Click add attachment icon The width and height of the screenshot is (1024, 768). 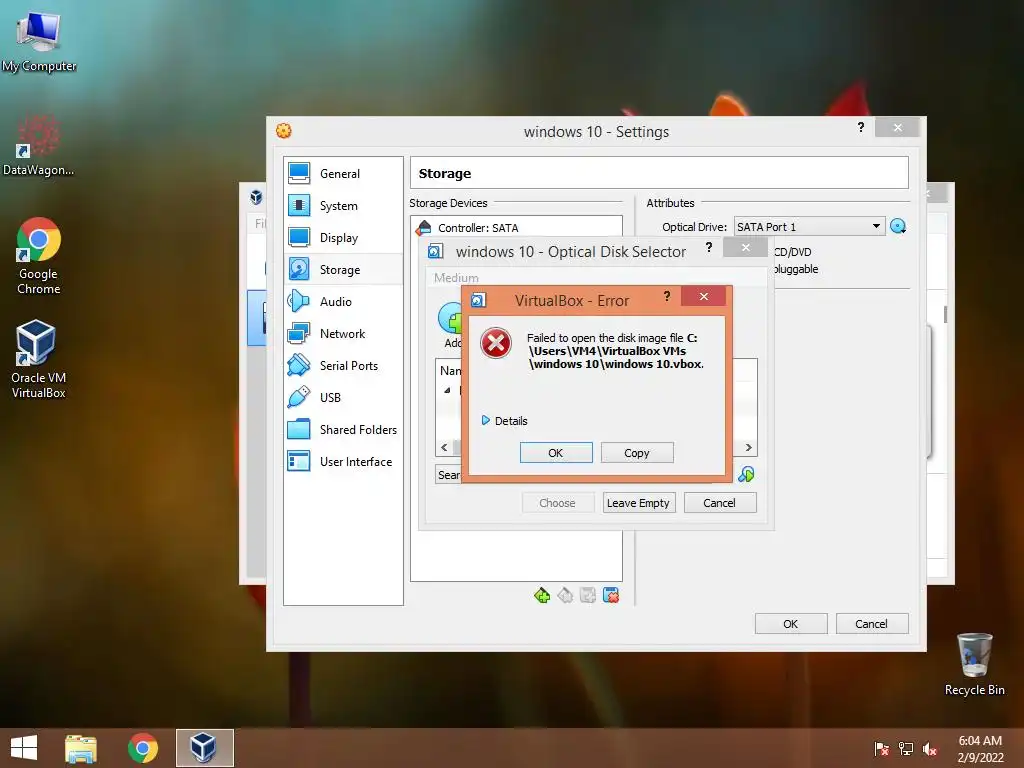click(588, 596)
